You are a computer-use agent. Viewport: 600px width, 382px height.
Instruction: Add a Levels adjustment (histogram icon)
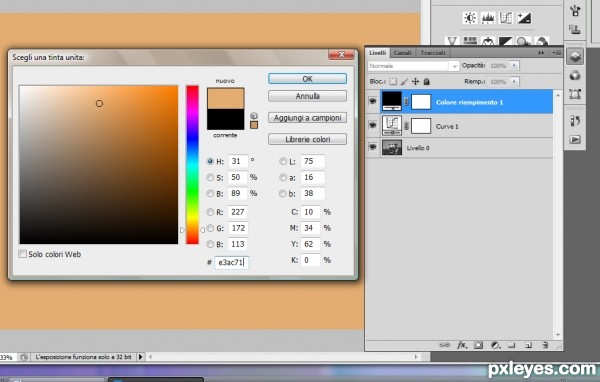488,18
